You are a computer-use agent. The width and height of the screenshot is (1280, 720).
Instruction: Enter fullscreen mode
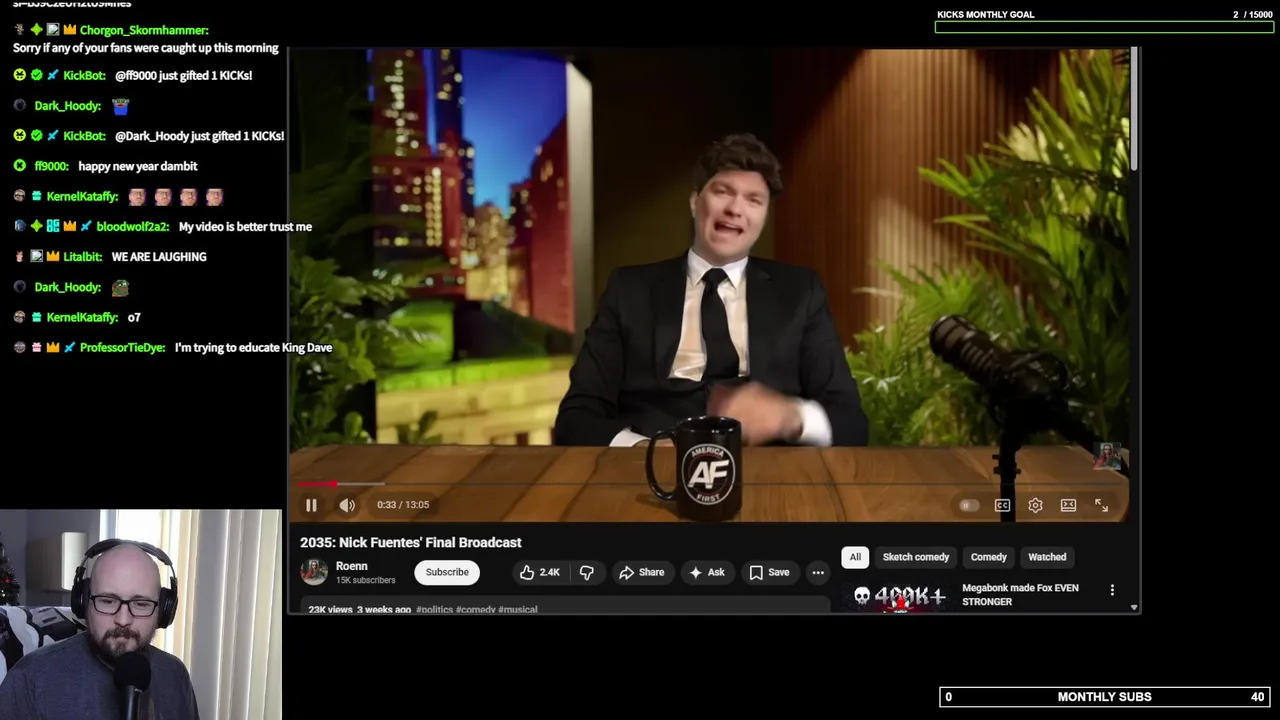pyautogui.click(x=1101, y=505)
